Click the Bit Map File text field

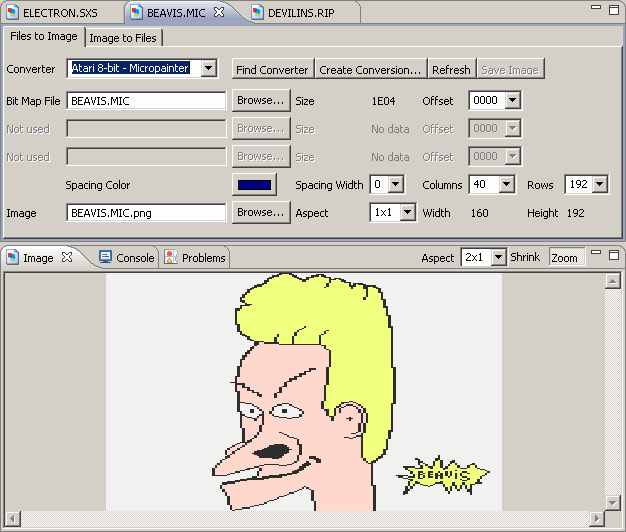point(146,101)
